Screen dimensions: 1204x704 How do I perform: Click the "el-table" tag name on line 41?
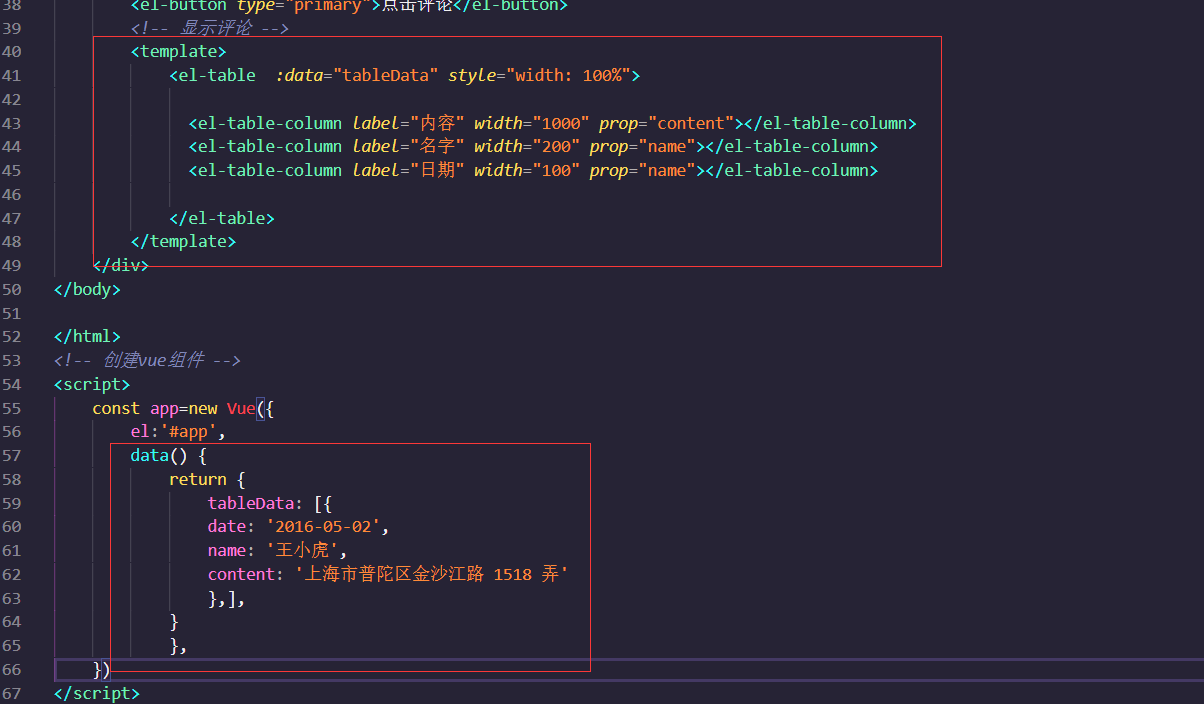tap(217, 75)
